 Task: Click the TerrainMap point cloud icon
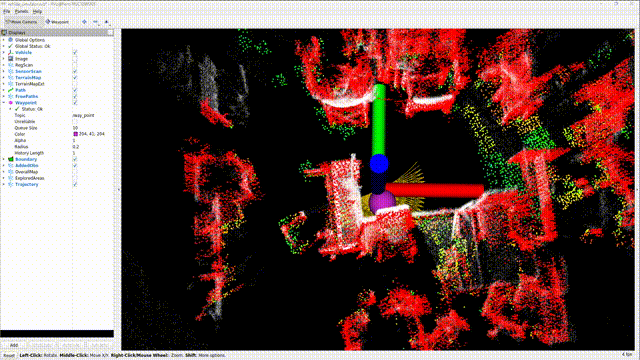pyautogui.click(x=11, y=78)
